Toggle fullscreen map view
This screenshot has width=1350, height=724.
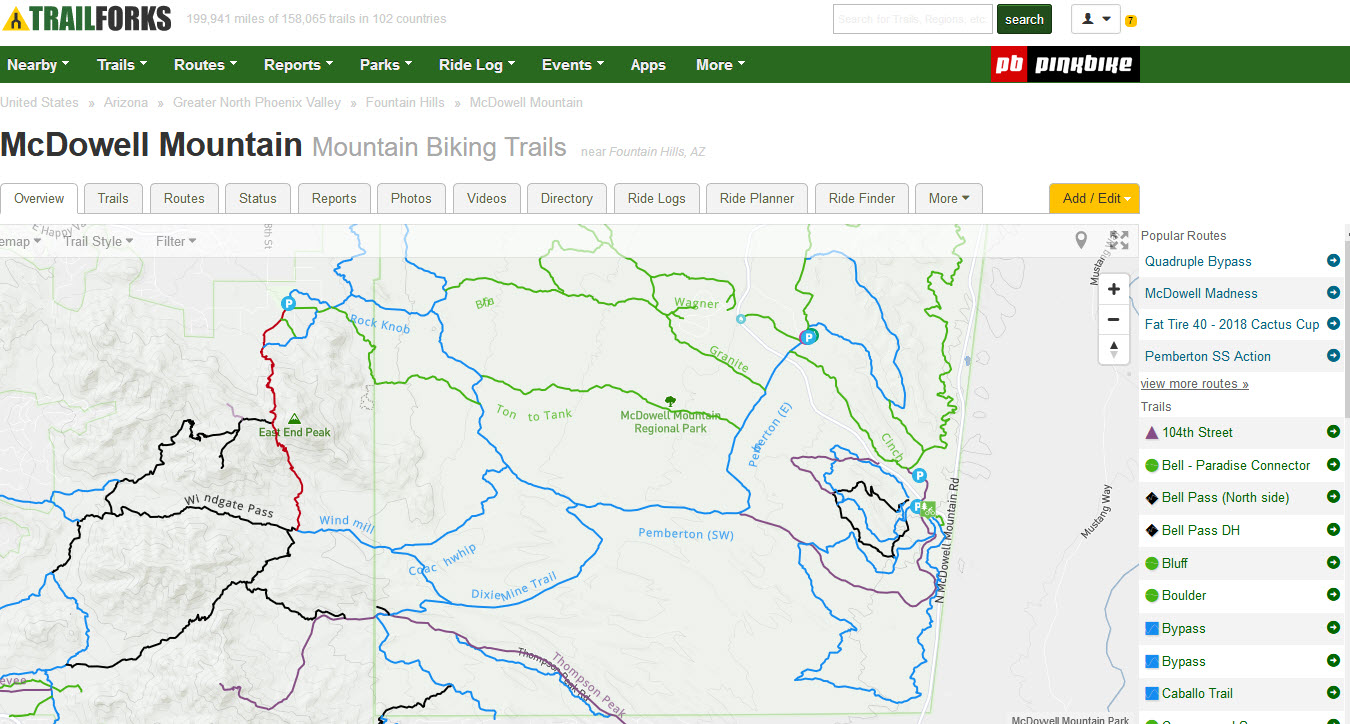tap(1119, 240)
